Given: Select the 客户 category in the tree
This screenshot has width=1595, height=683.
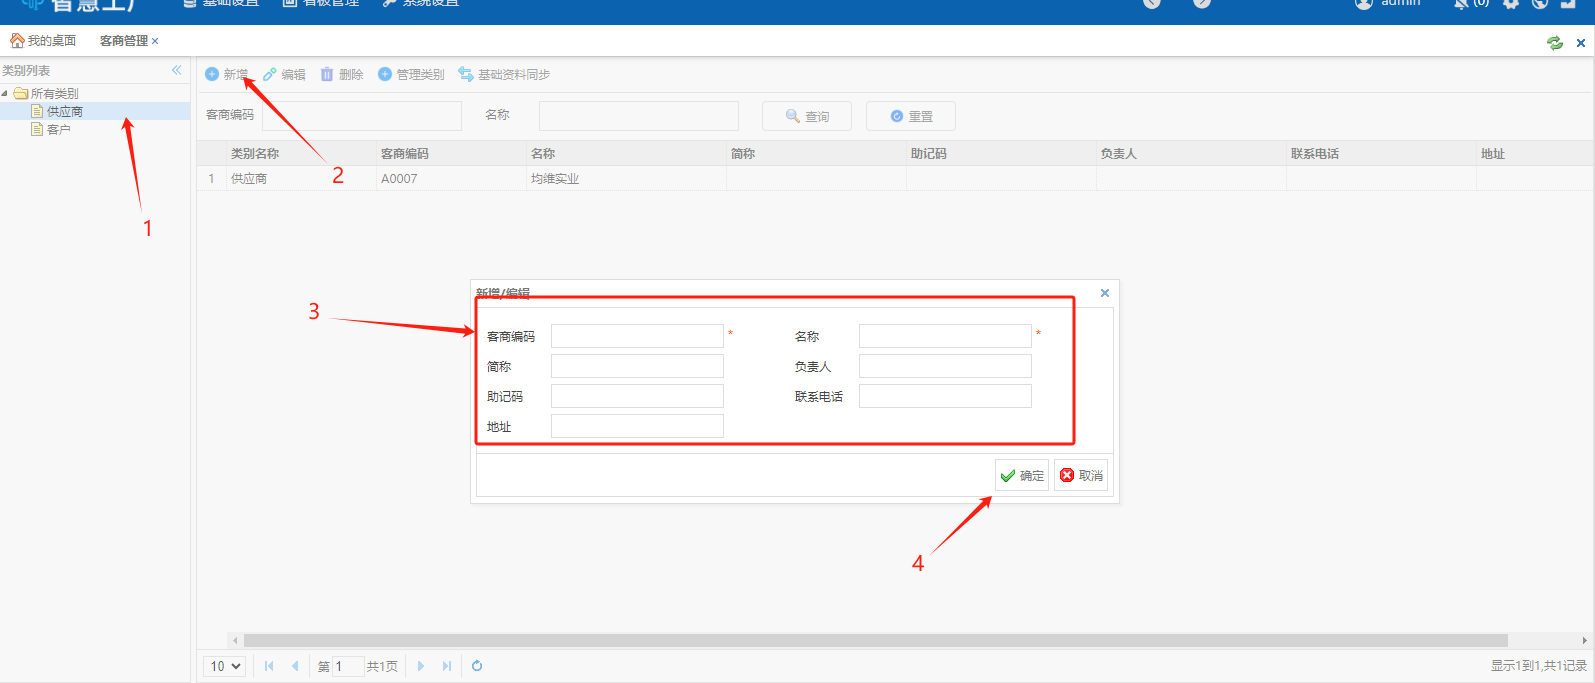Looking at the screenshot, I should pos(58,129).
